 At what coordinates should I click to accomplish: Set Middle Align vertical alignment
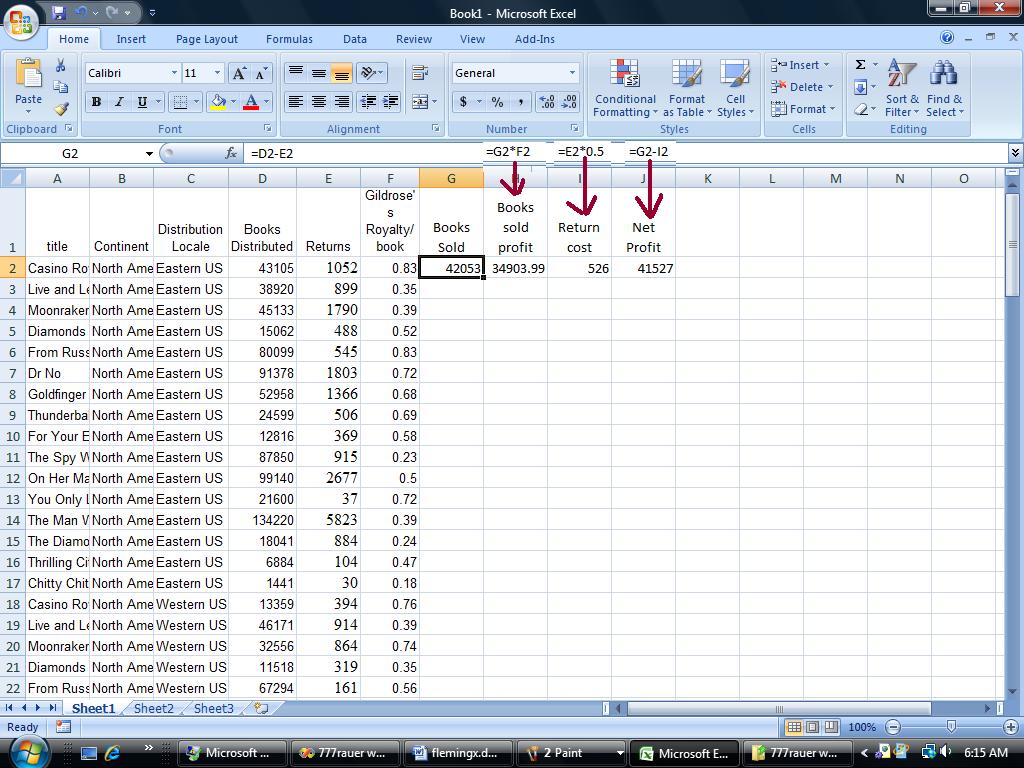319,73
